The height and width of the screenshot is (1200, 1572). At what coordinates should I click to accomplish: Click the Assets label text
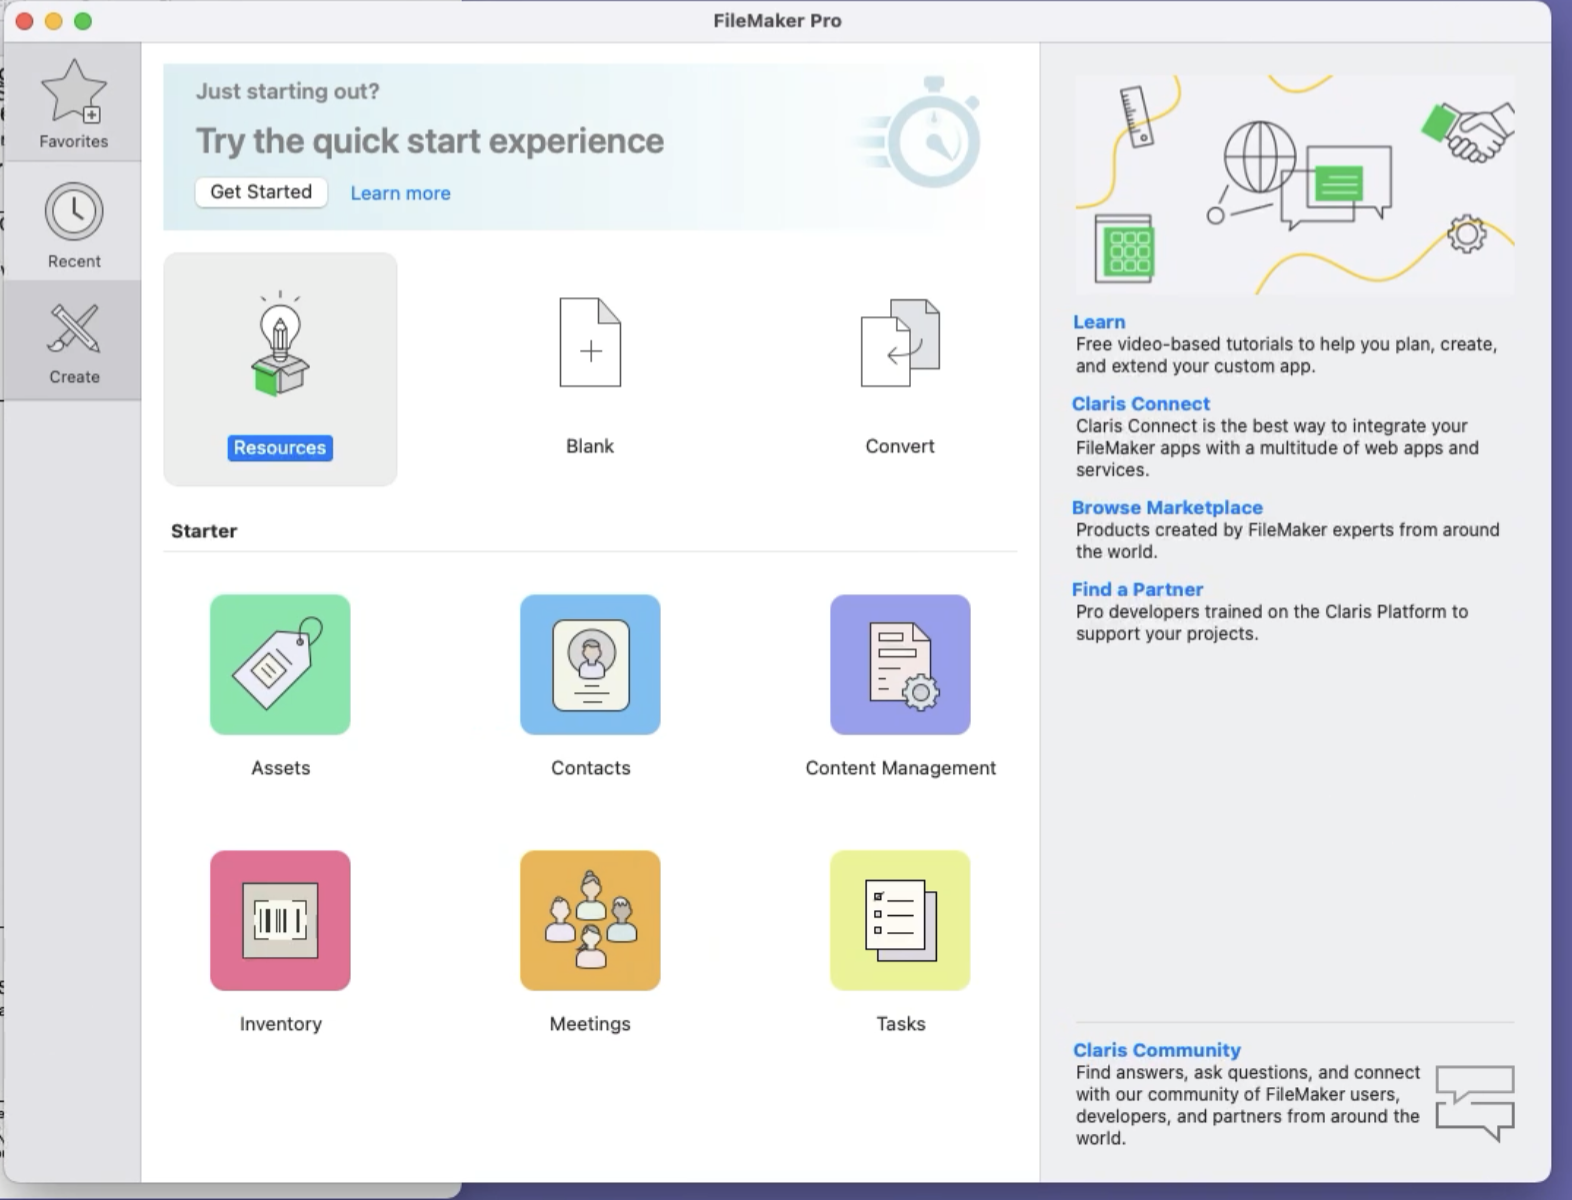click(x=280, y=768)
